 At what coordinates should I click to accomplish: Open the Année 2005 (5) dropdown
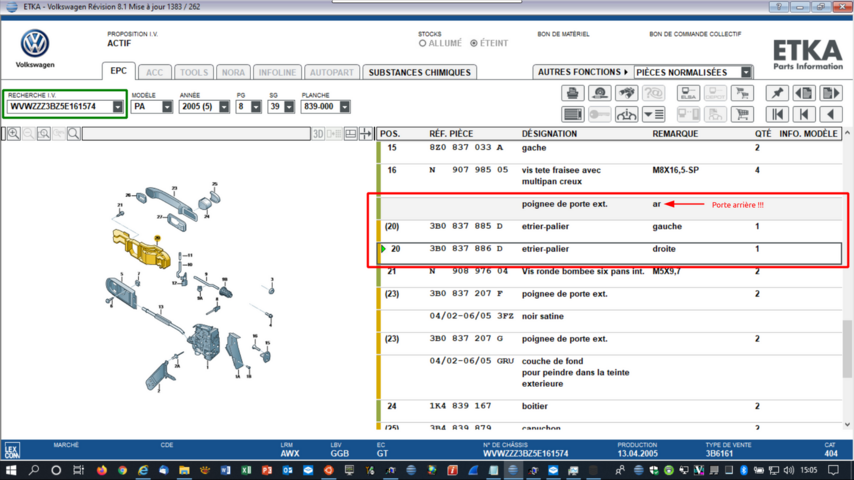[x=224, y=107]
